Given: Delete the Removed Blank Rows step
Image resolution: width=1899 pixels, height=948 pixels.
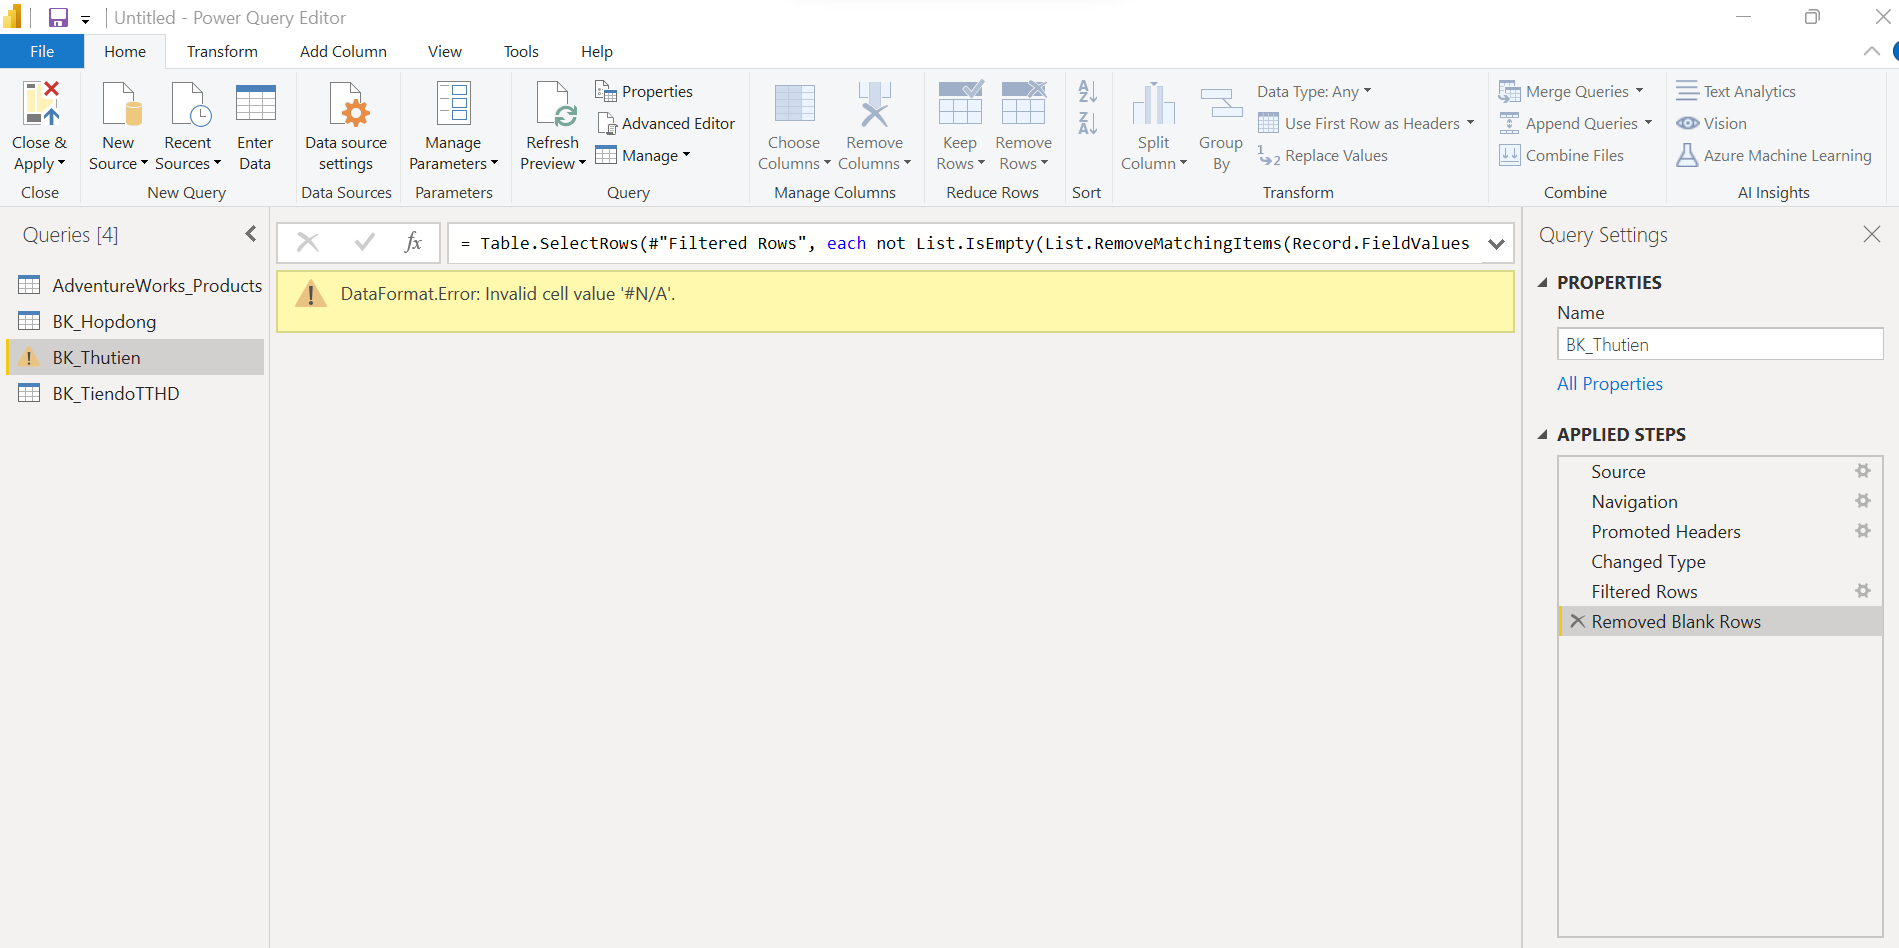Looking at the screenshot, I should (x=1577, y=621).
